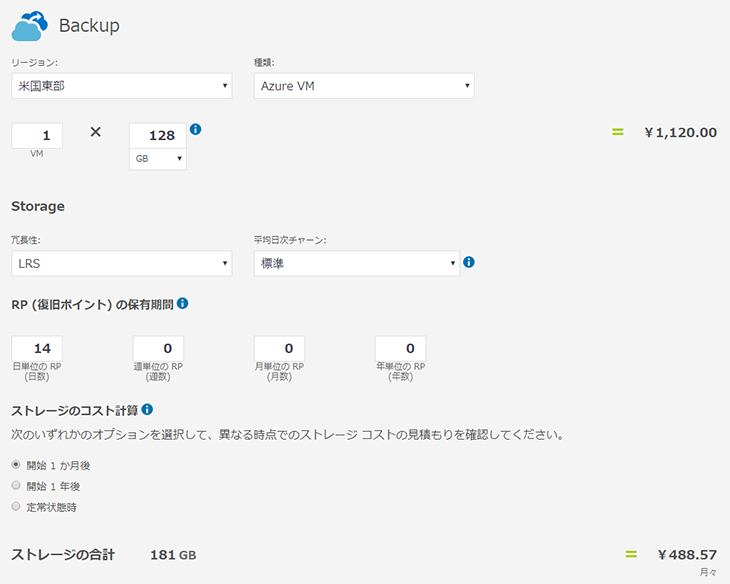Focus the 日単位の RP days field
This screenshot has height=584, width=730.
point(37,348)
